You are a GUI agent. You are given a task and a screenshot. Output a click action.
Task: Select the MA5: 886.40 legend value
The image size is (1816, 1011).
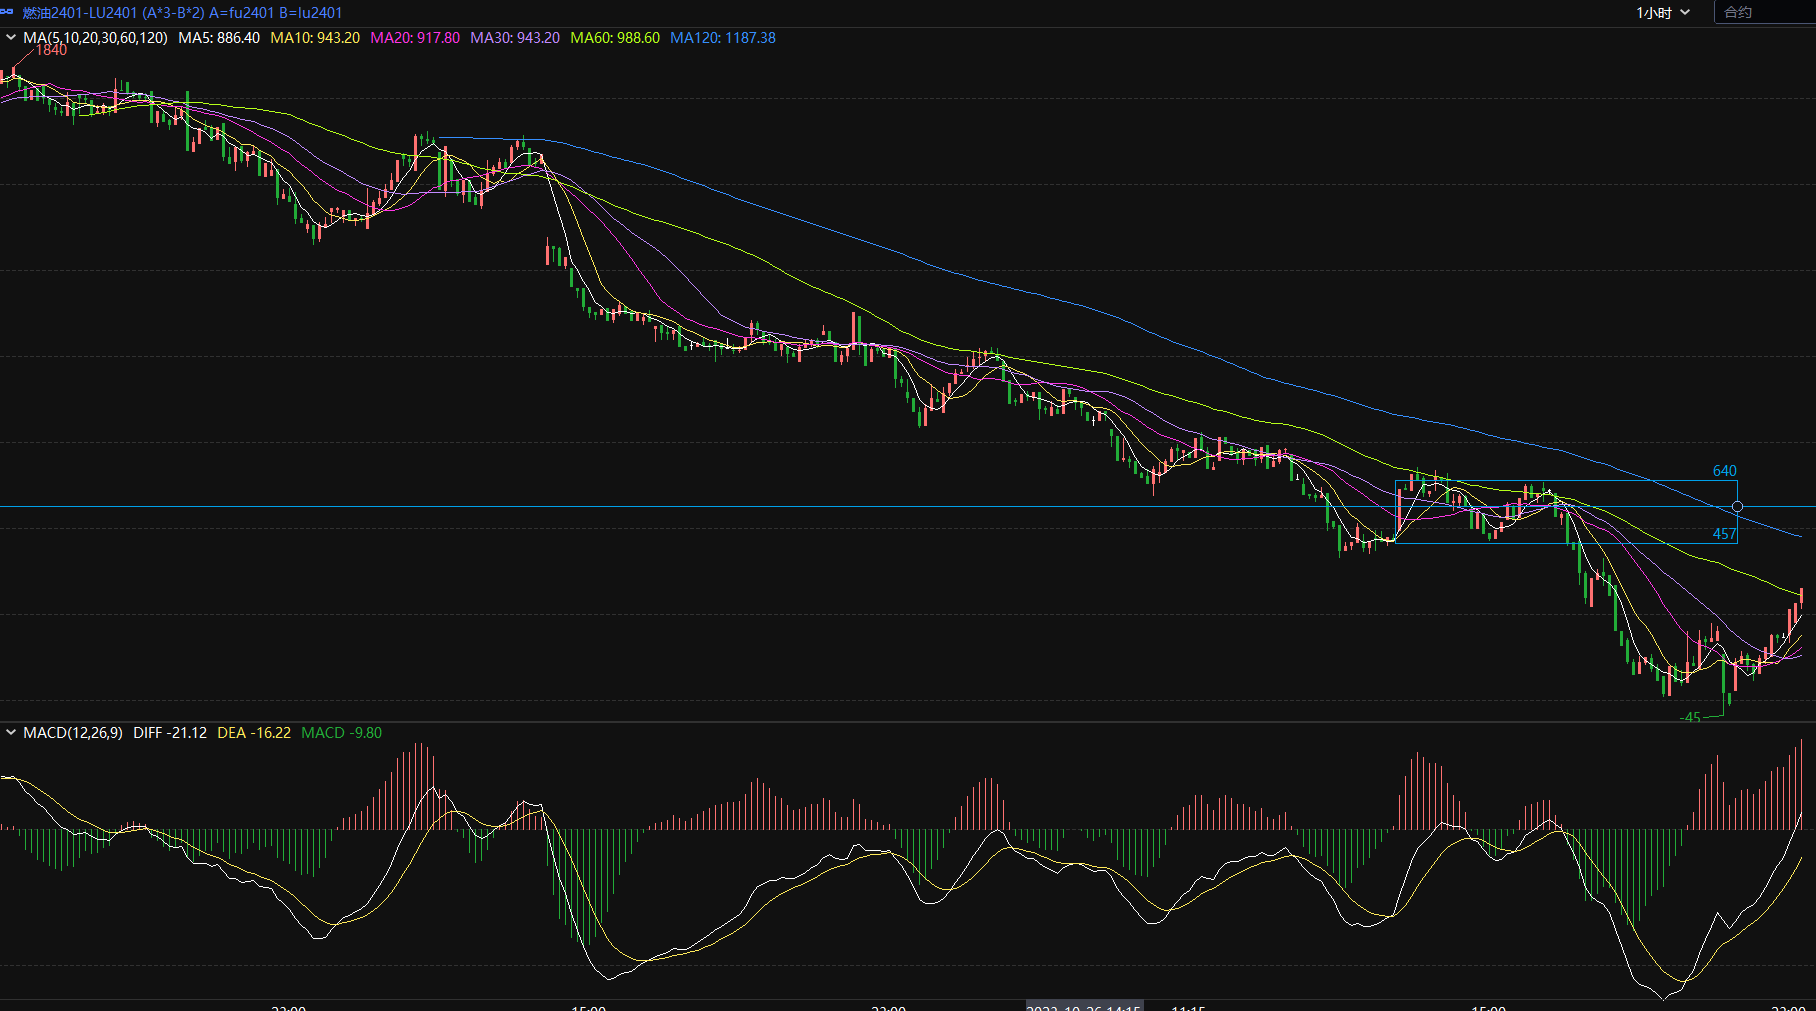[219, 38]
